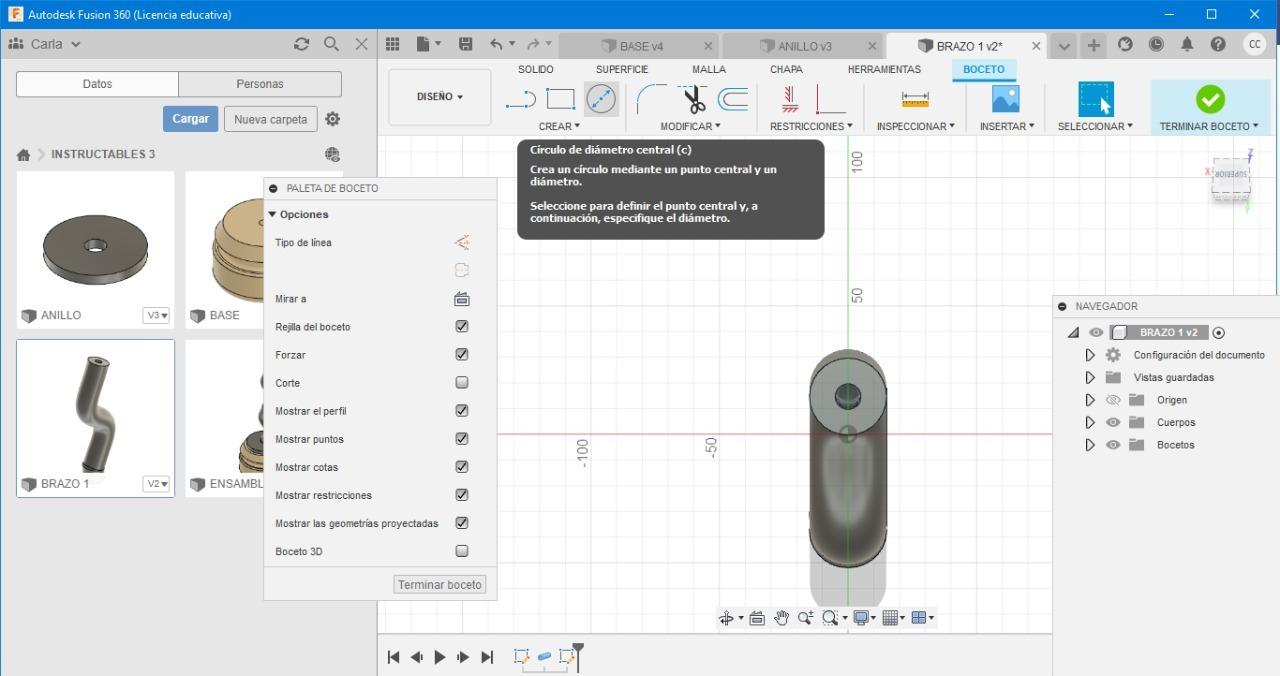The height and width of the screenshot is (676, 1280).
Task: Open the BRAZO 1 thumbnail
Action: (95, 410)
